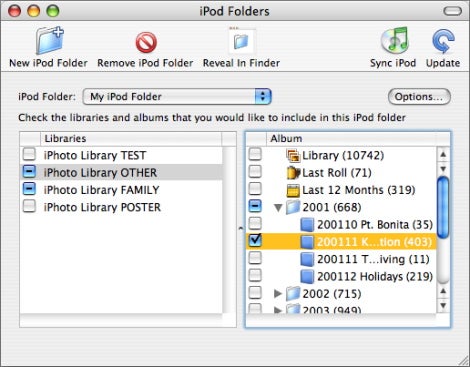Click the New iPod Folder toolbar icon
Screen dimensions: 470x367
[50, 41]
